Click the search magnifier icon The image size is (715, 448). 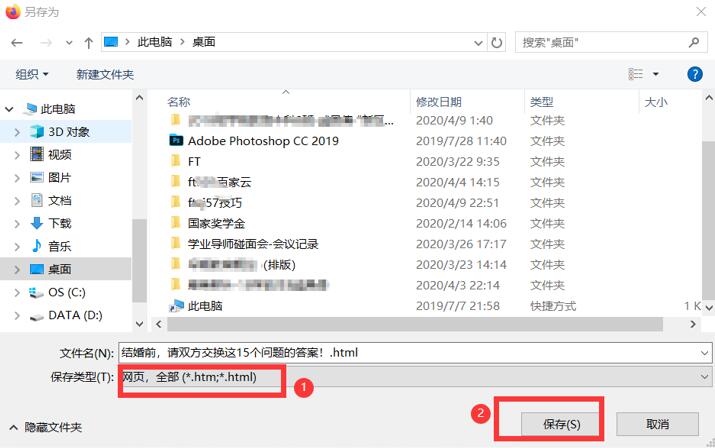pos(694,42)
